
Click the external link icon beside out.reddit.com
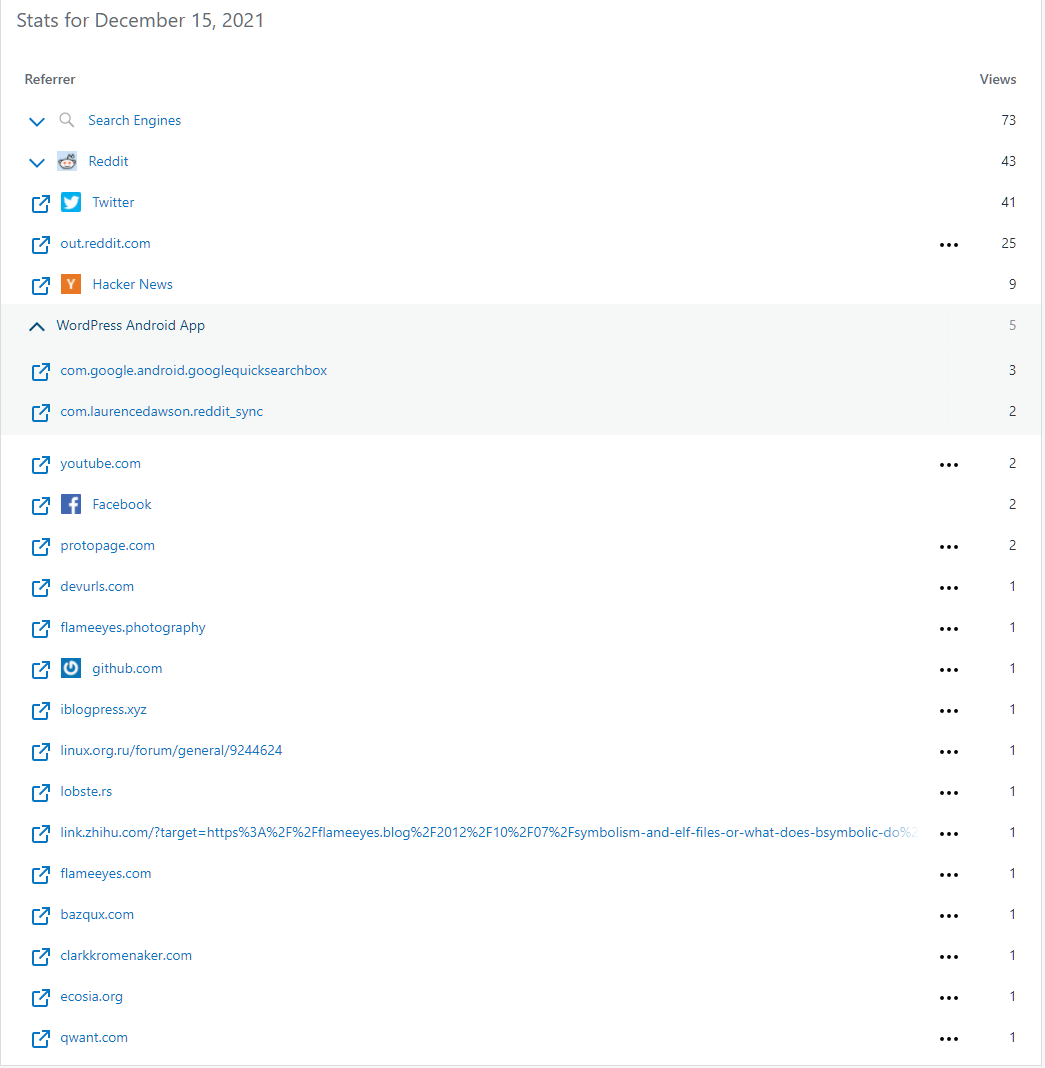[x=40, y=243]
